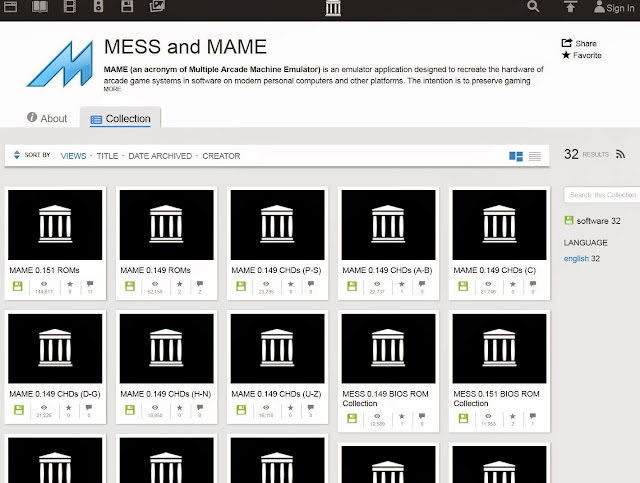Viewport: 640px width, 483px height.
Task: Switch to the About tab
Action: point(47,118)
